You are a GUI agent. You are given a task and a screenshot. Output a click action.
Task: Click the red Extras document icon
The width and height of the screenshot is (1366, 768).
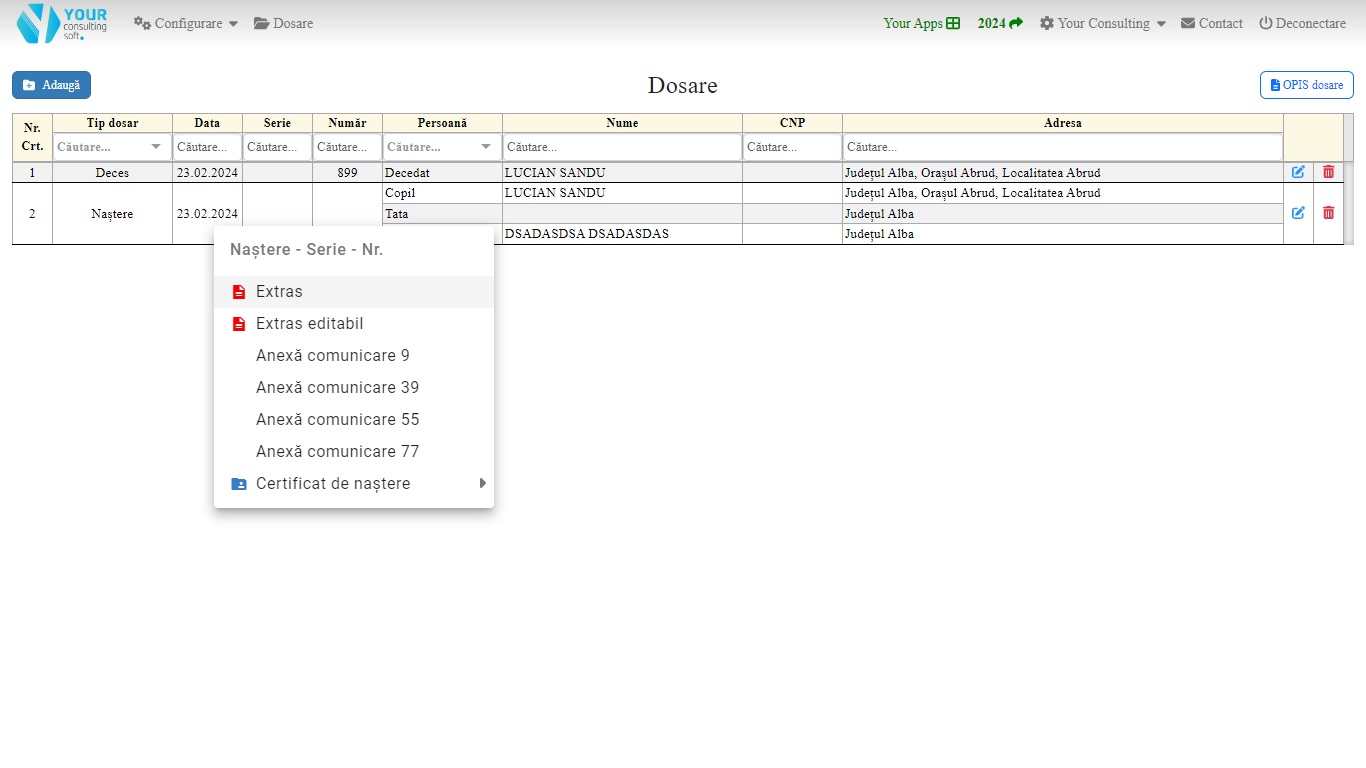[x=239, y=292]
